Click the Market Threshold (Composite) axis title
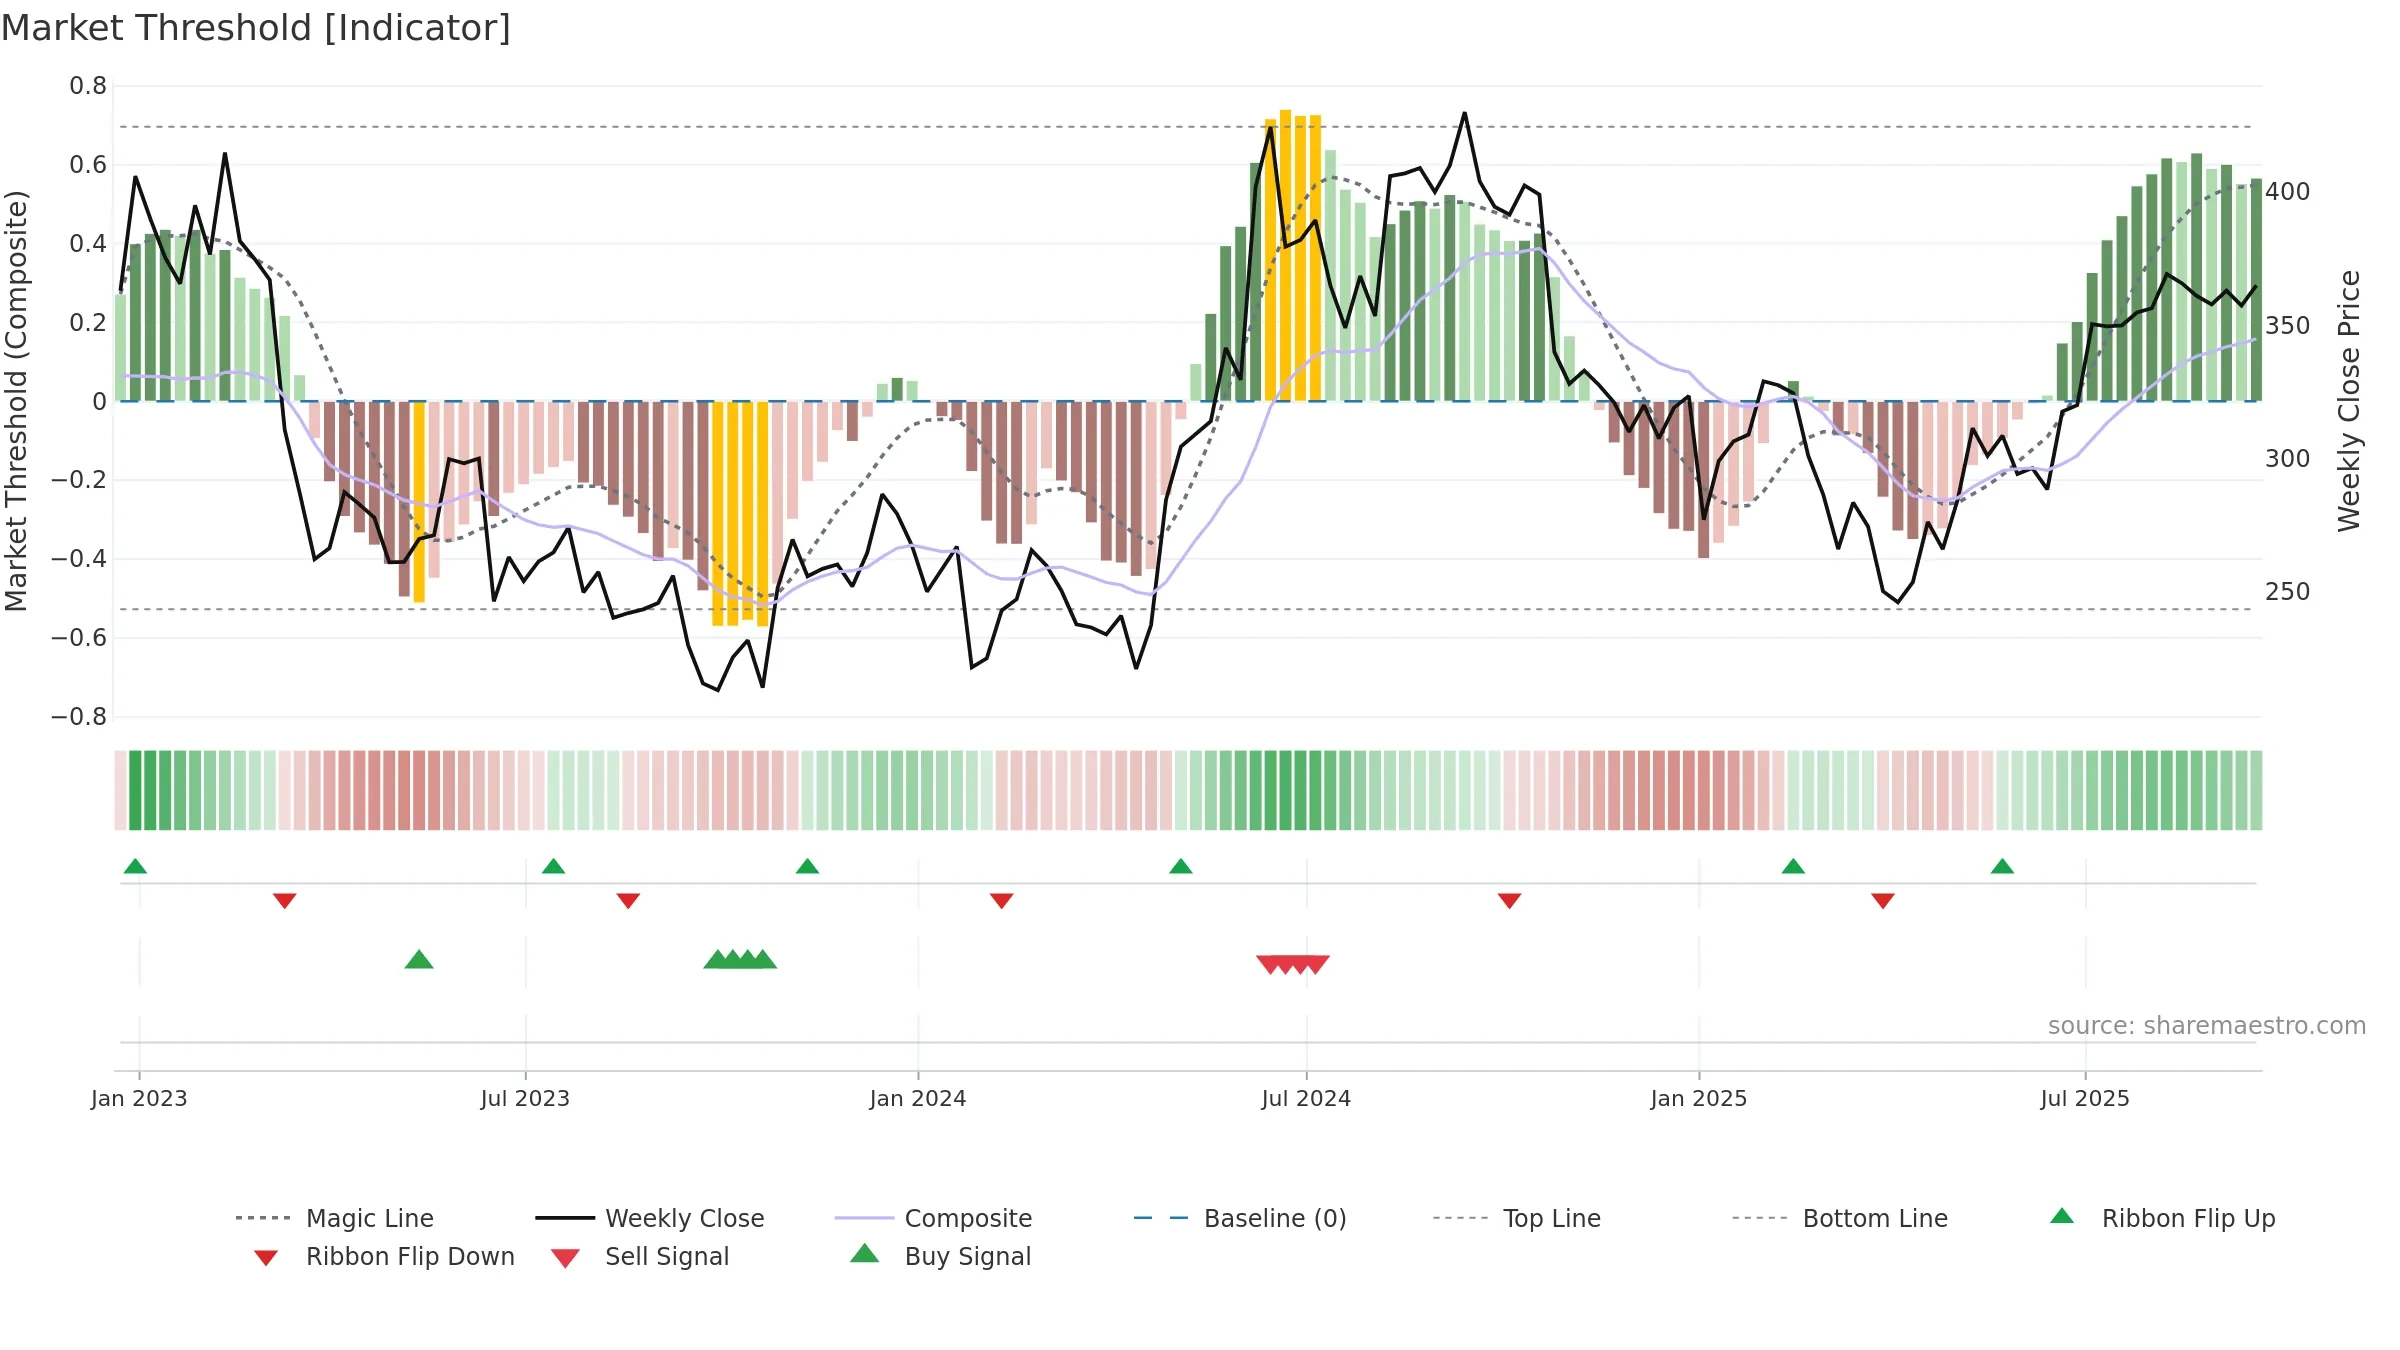 coord(16,401)
